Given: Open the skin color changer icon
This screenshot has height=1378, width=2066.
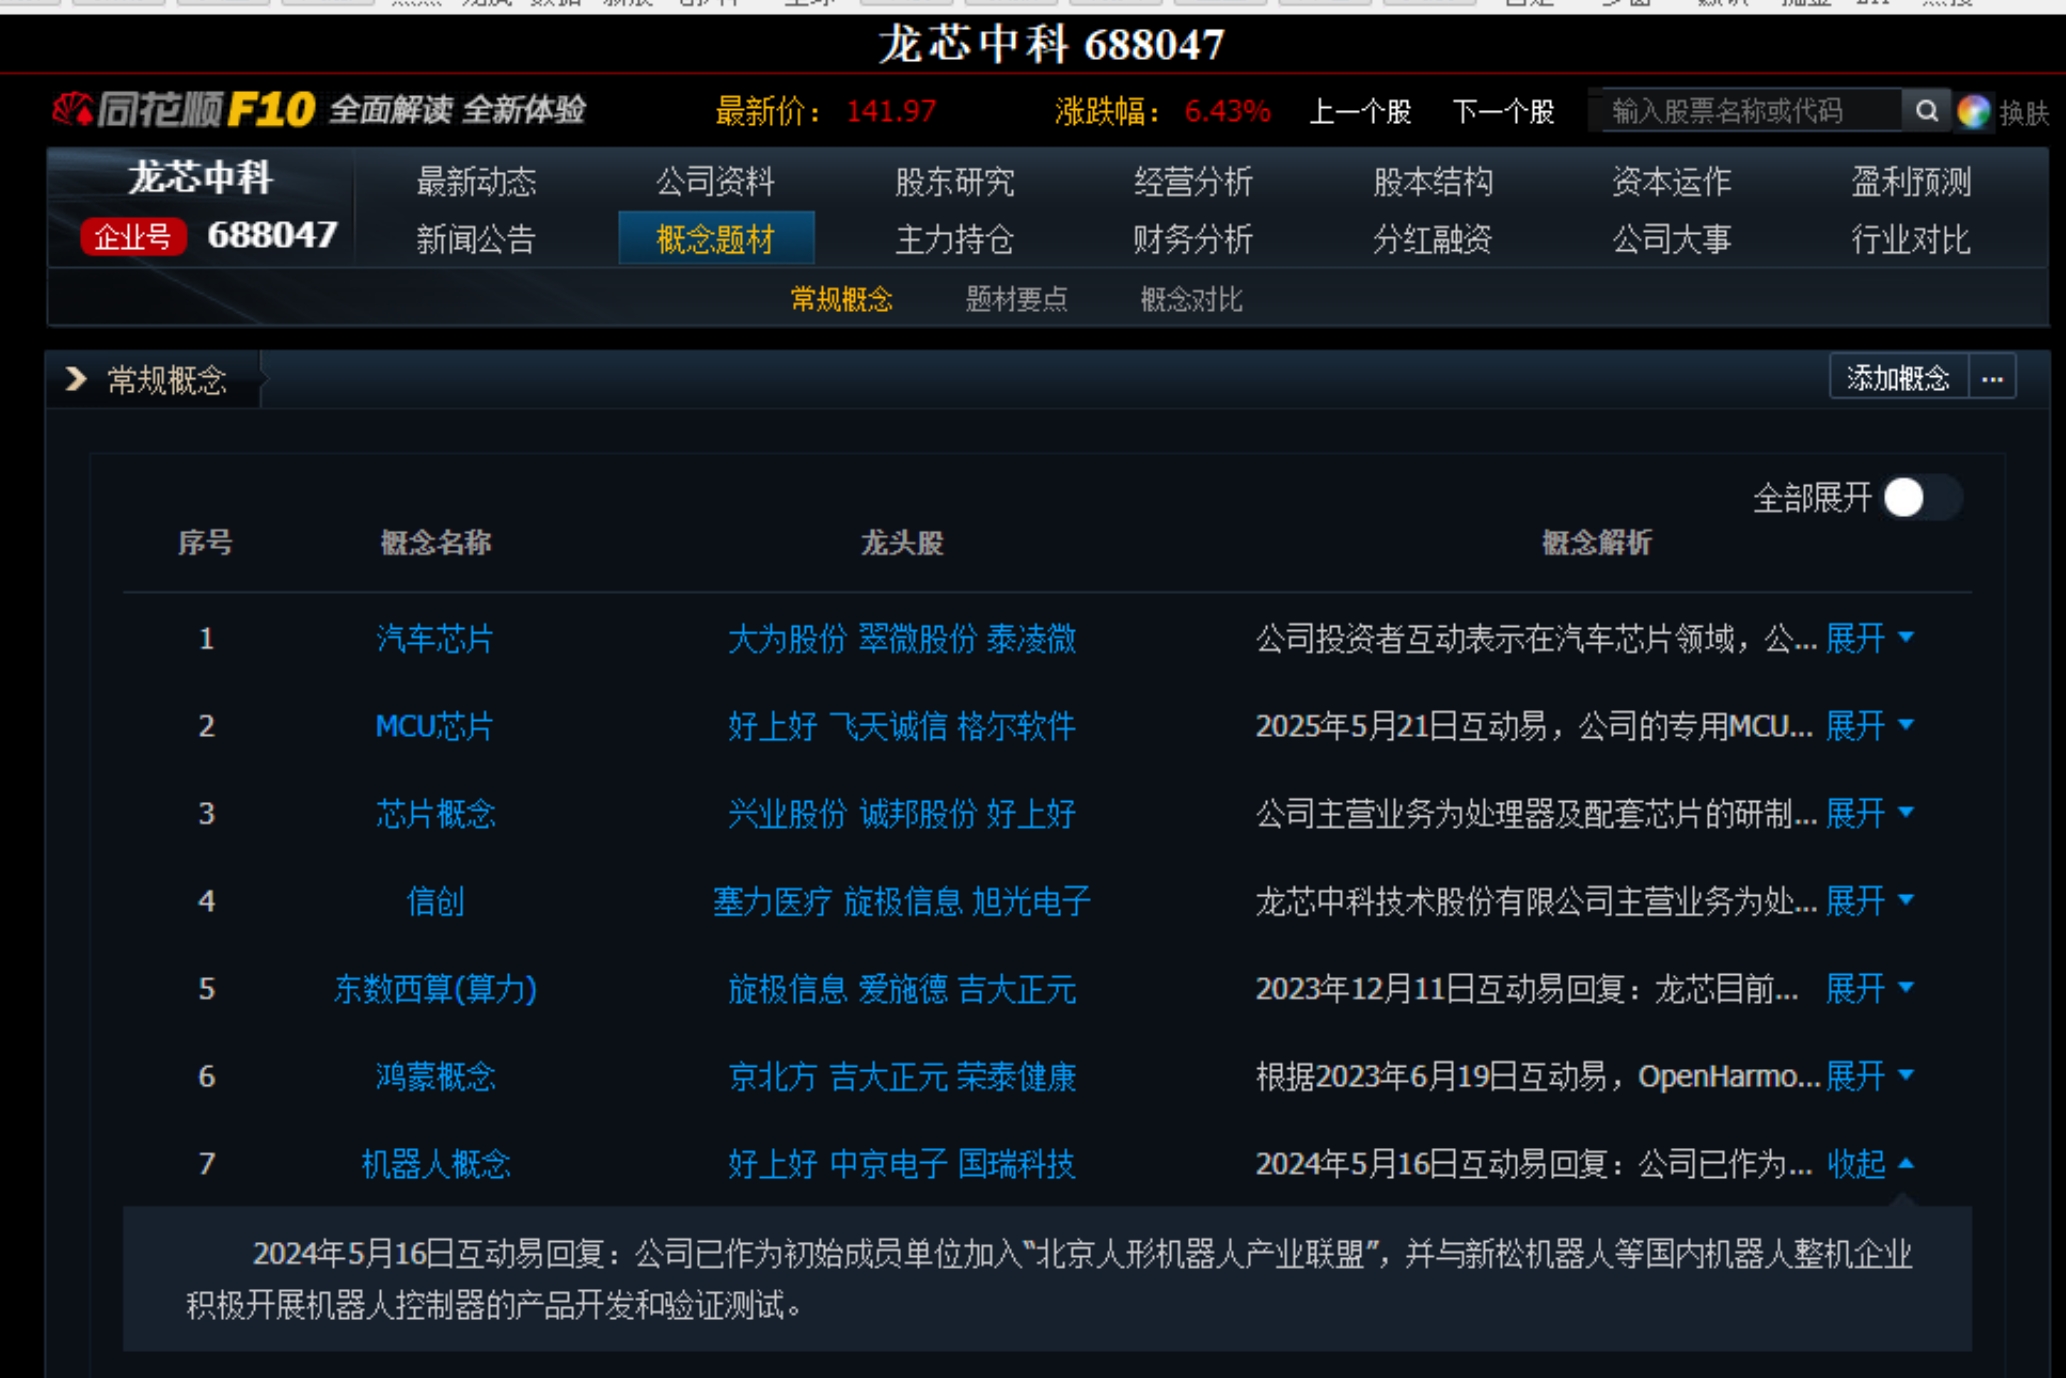Looking at the screenshot, I should pyautogui.click(x=1973, y=111).
